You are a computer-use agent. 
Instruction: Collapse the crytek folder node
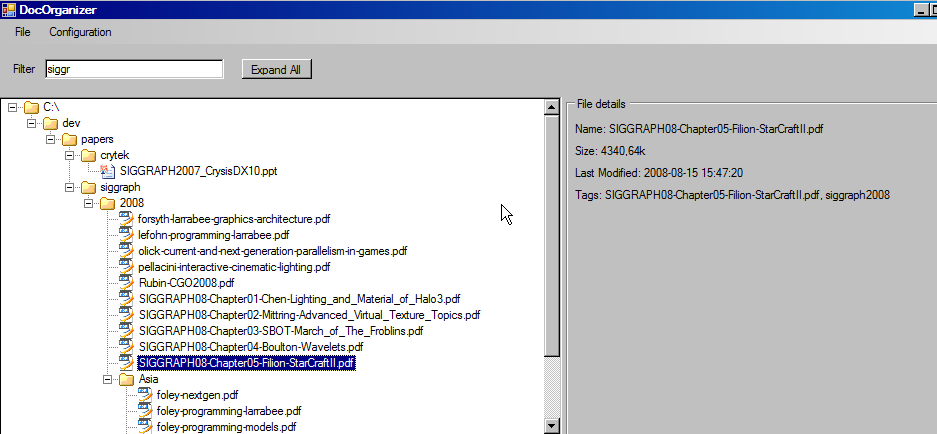pyautogui.click(x=70, y=155)
